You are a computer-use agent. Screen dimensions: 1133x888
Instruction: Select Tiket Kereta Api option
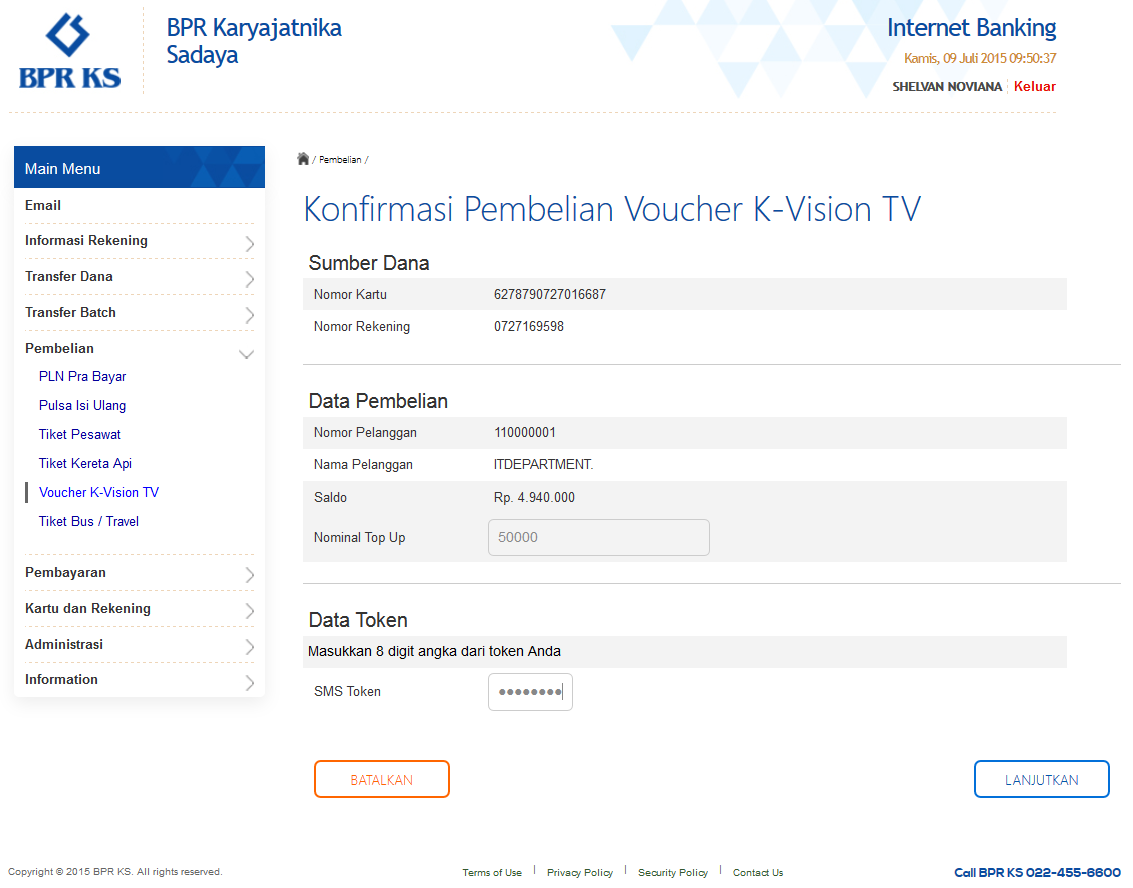pos(86,464)
